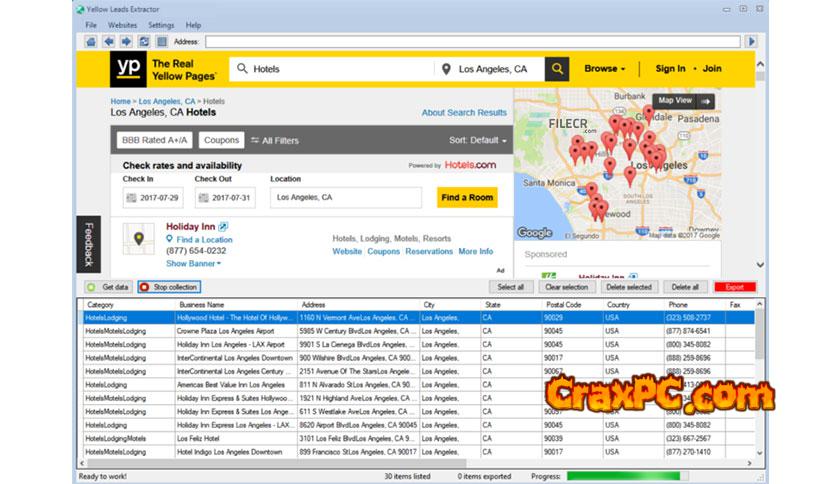Go forward with the right arrow icon
Viewport: 836px width, 484px height.
tap(126, 42)
